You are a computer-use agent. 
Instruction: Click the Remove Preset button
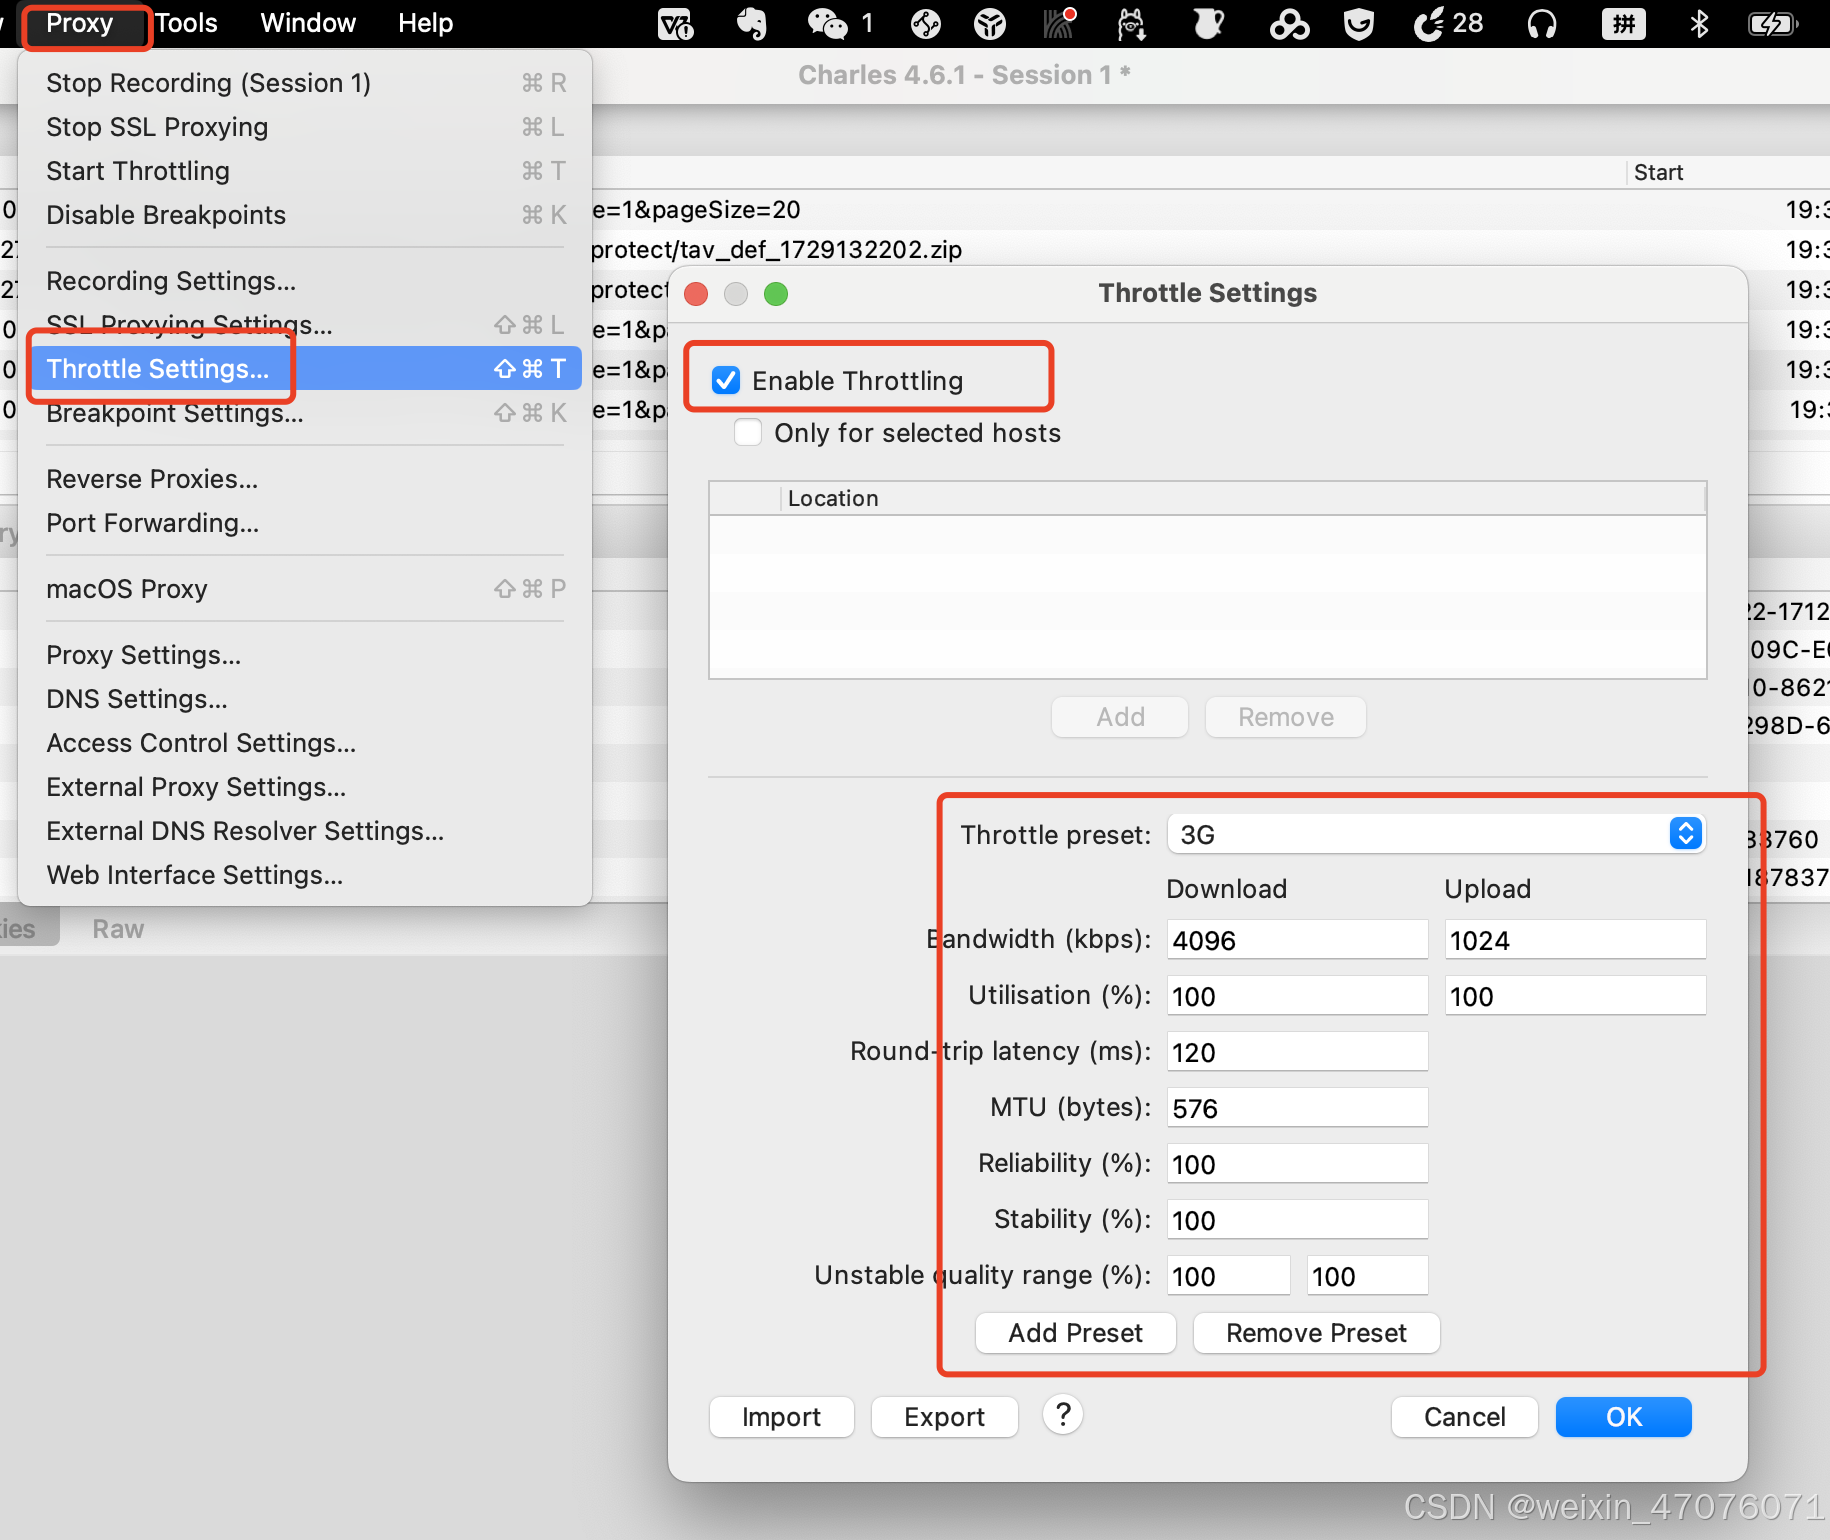click(x=1316, y=1333)
